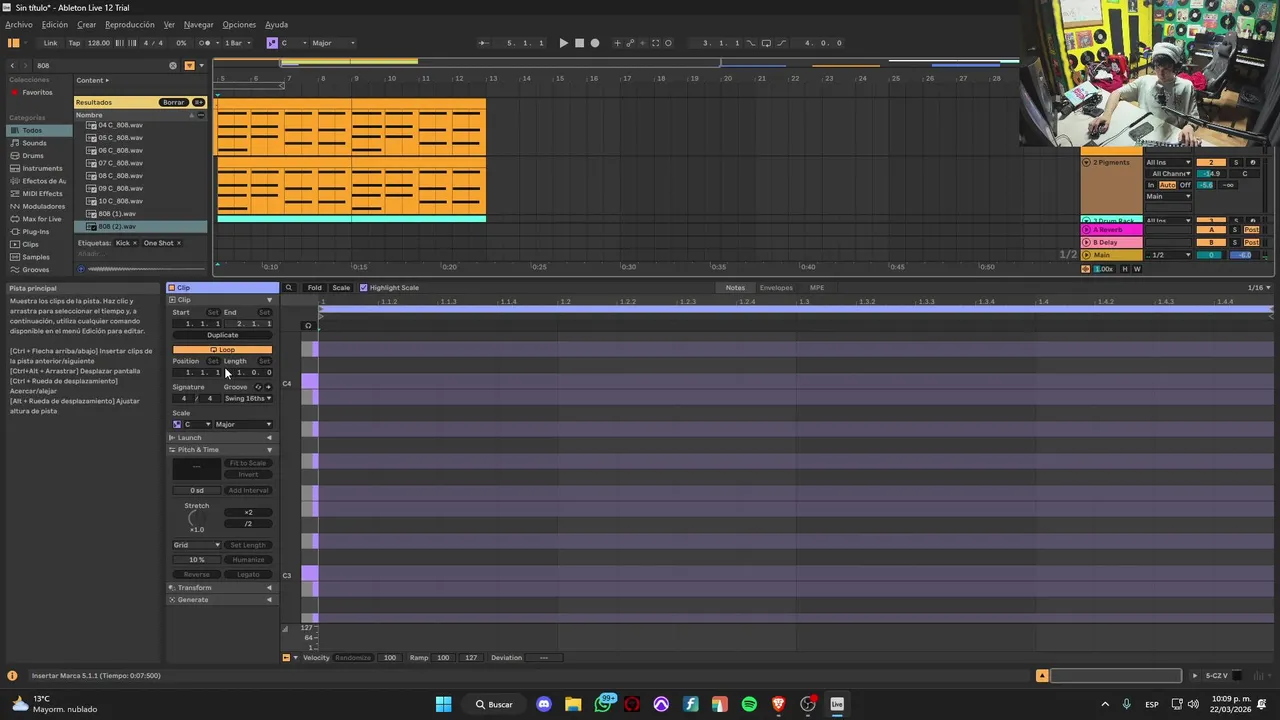Toggle the 2 Pigments track activator

click(1211, 162)
